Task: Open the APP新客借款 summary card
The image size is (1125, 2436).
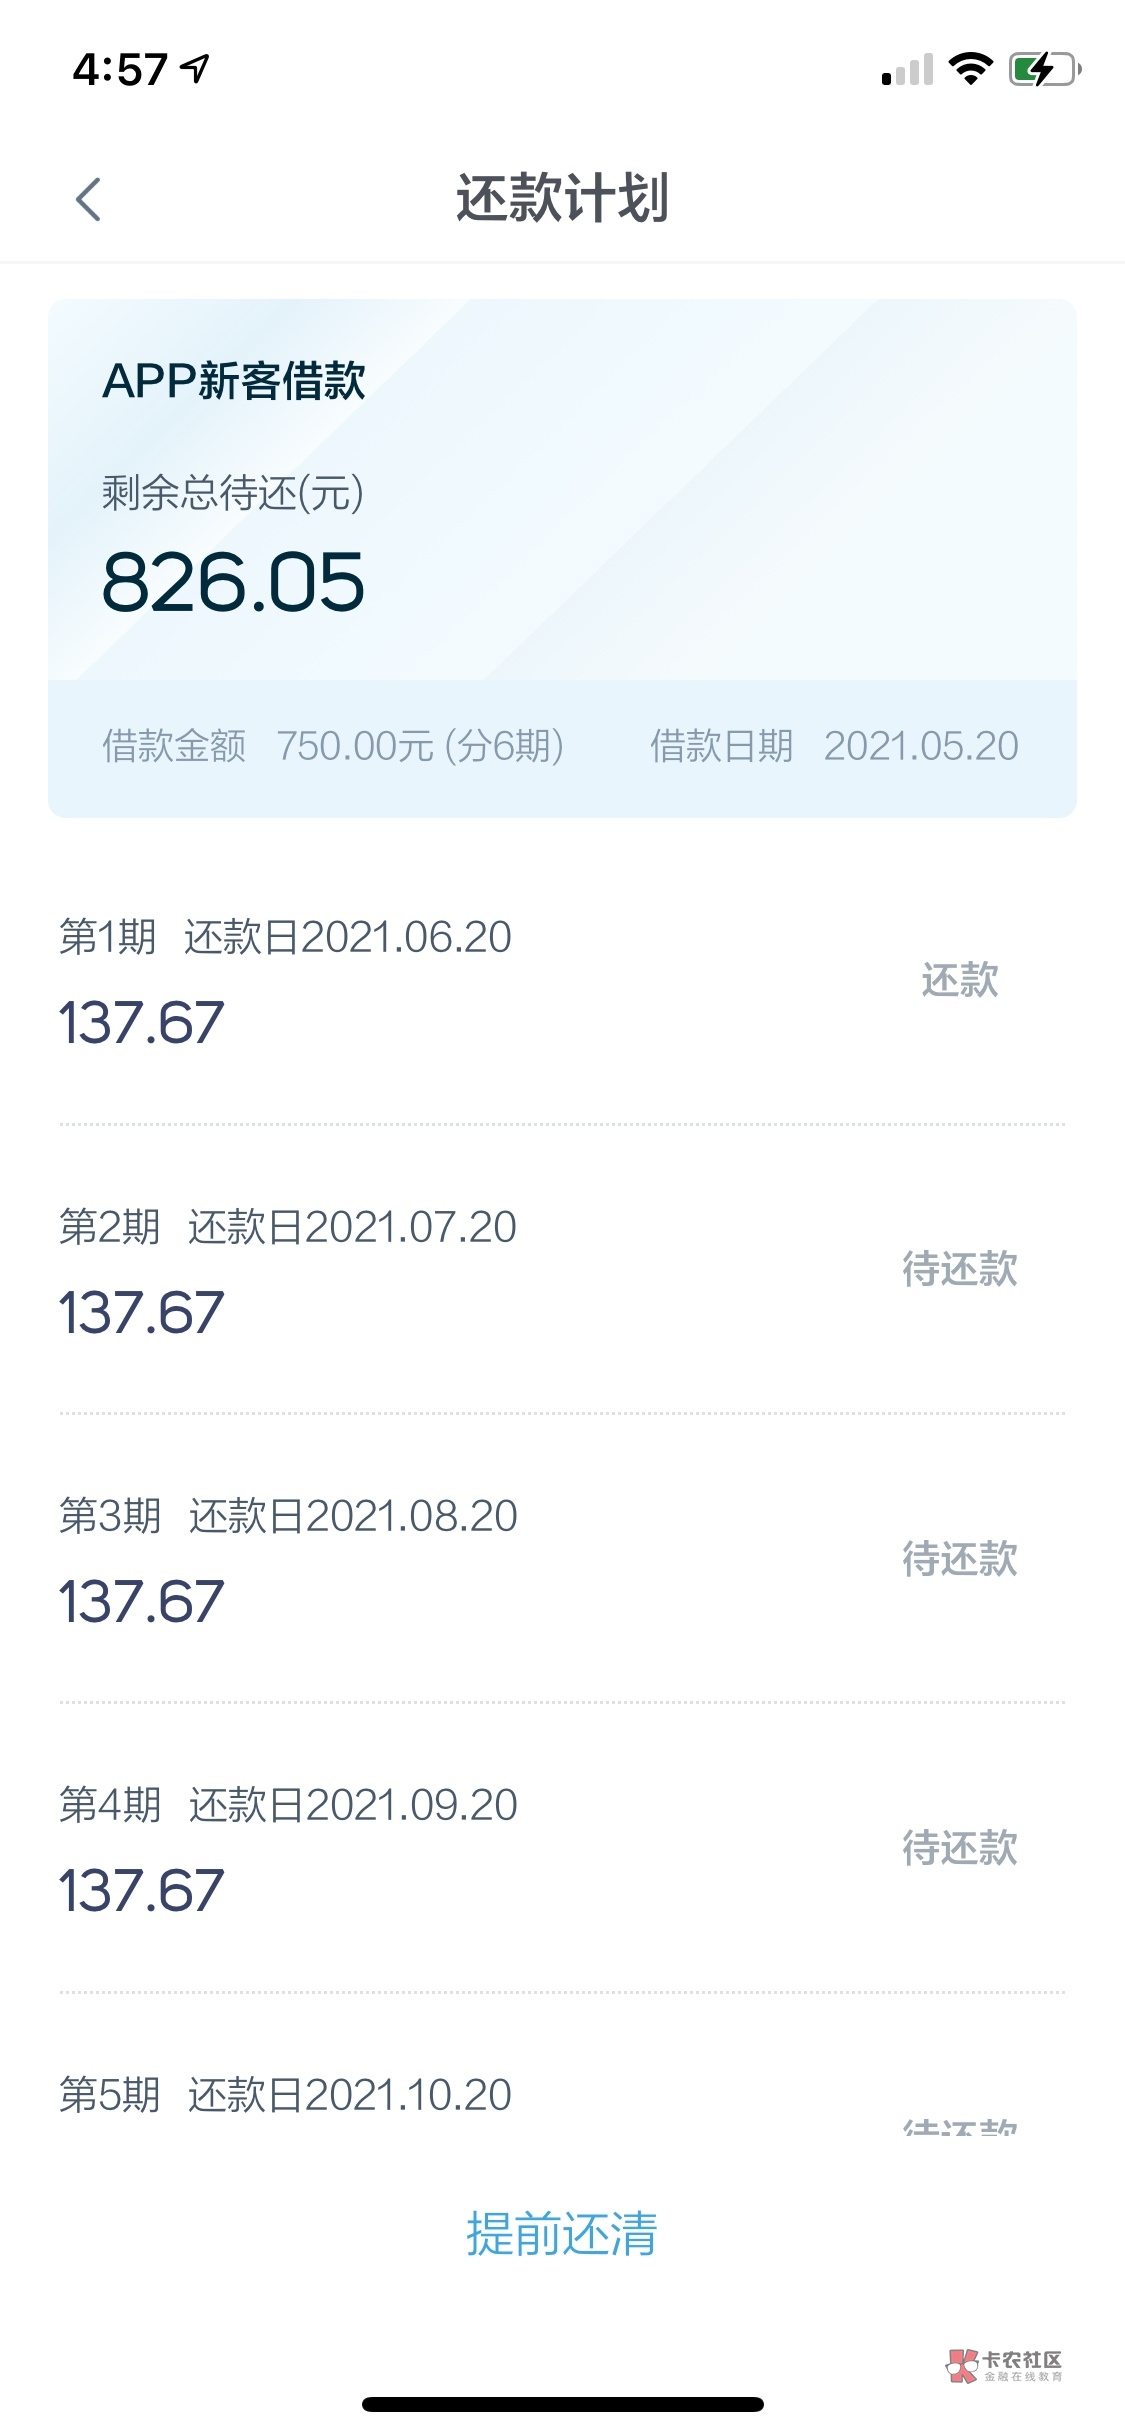Action: click(x=562, y=557)
